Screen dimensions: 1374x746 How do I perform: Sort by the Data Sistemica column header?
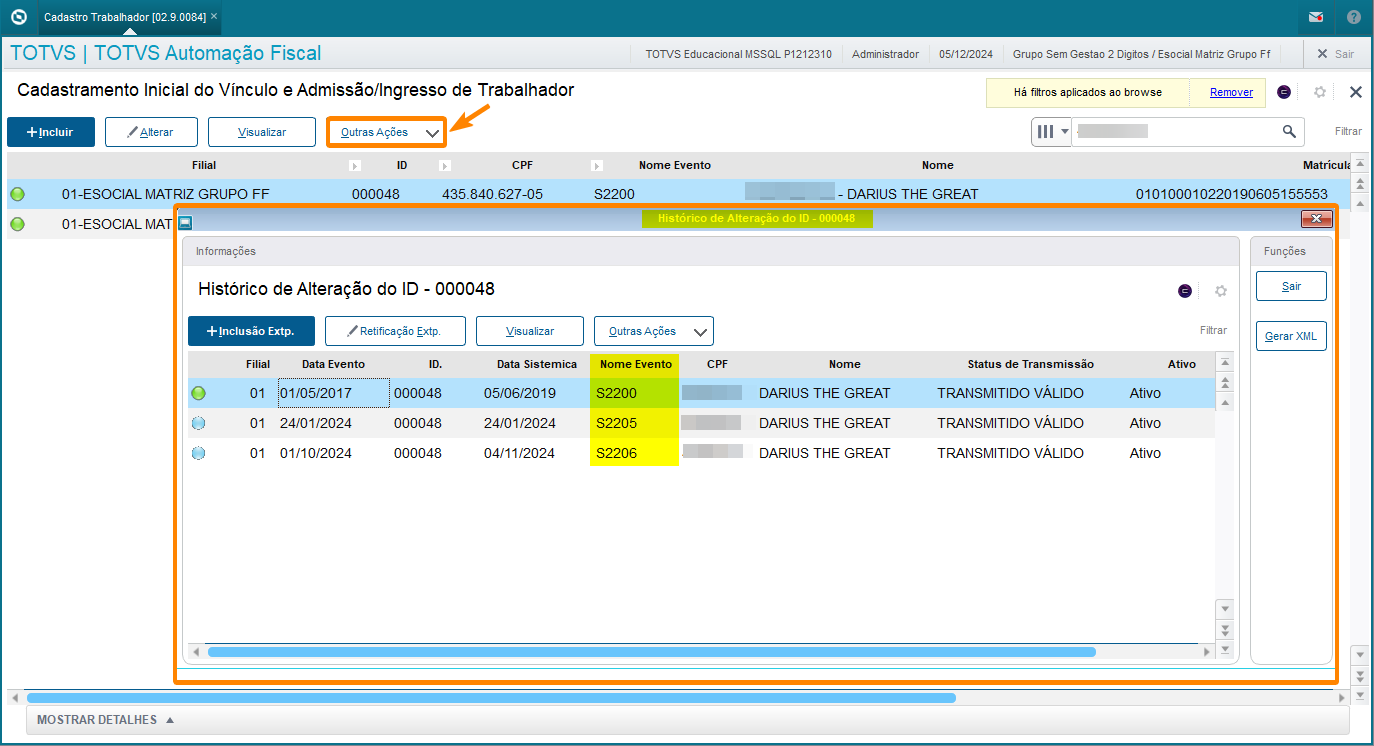click(536, 364)
